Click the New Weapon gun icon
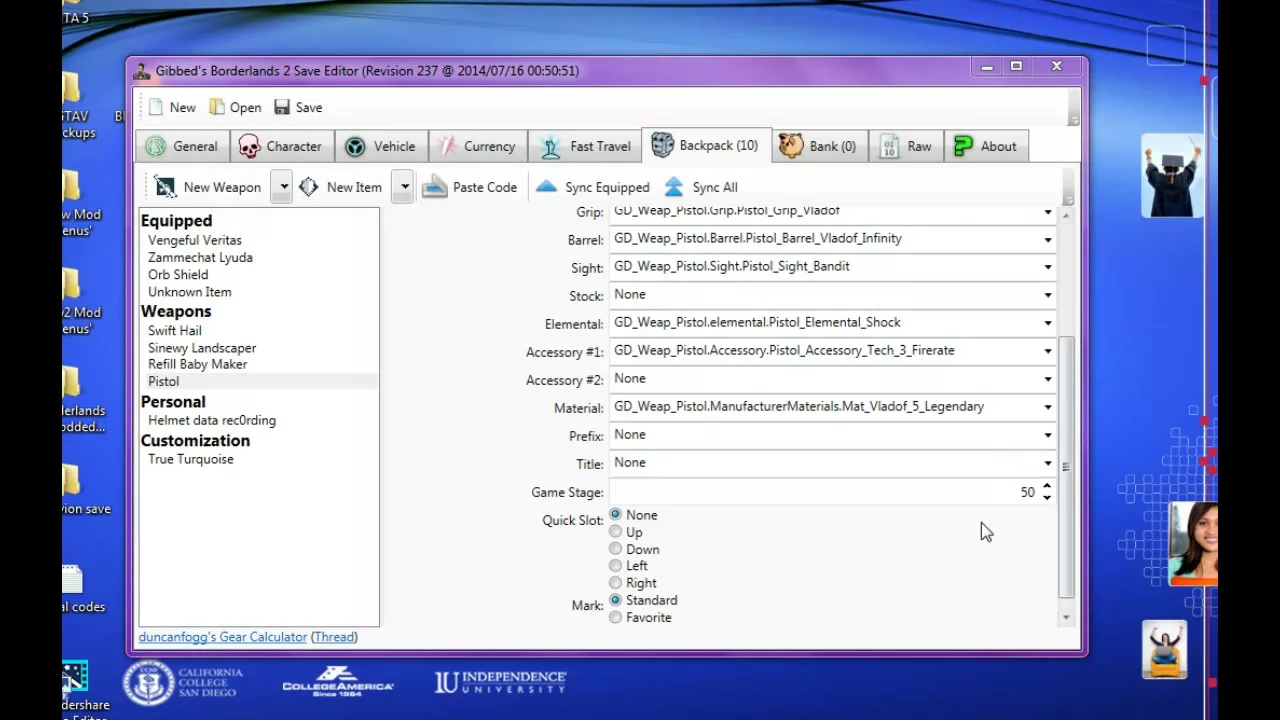 [165, 187]
